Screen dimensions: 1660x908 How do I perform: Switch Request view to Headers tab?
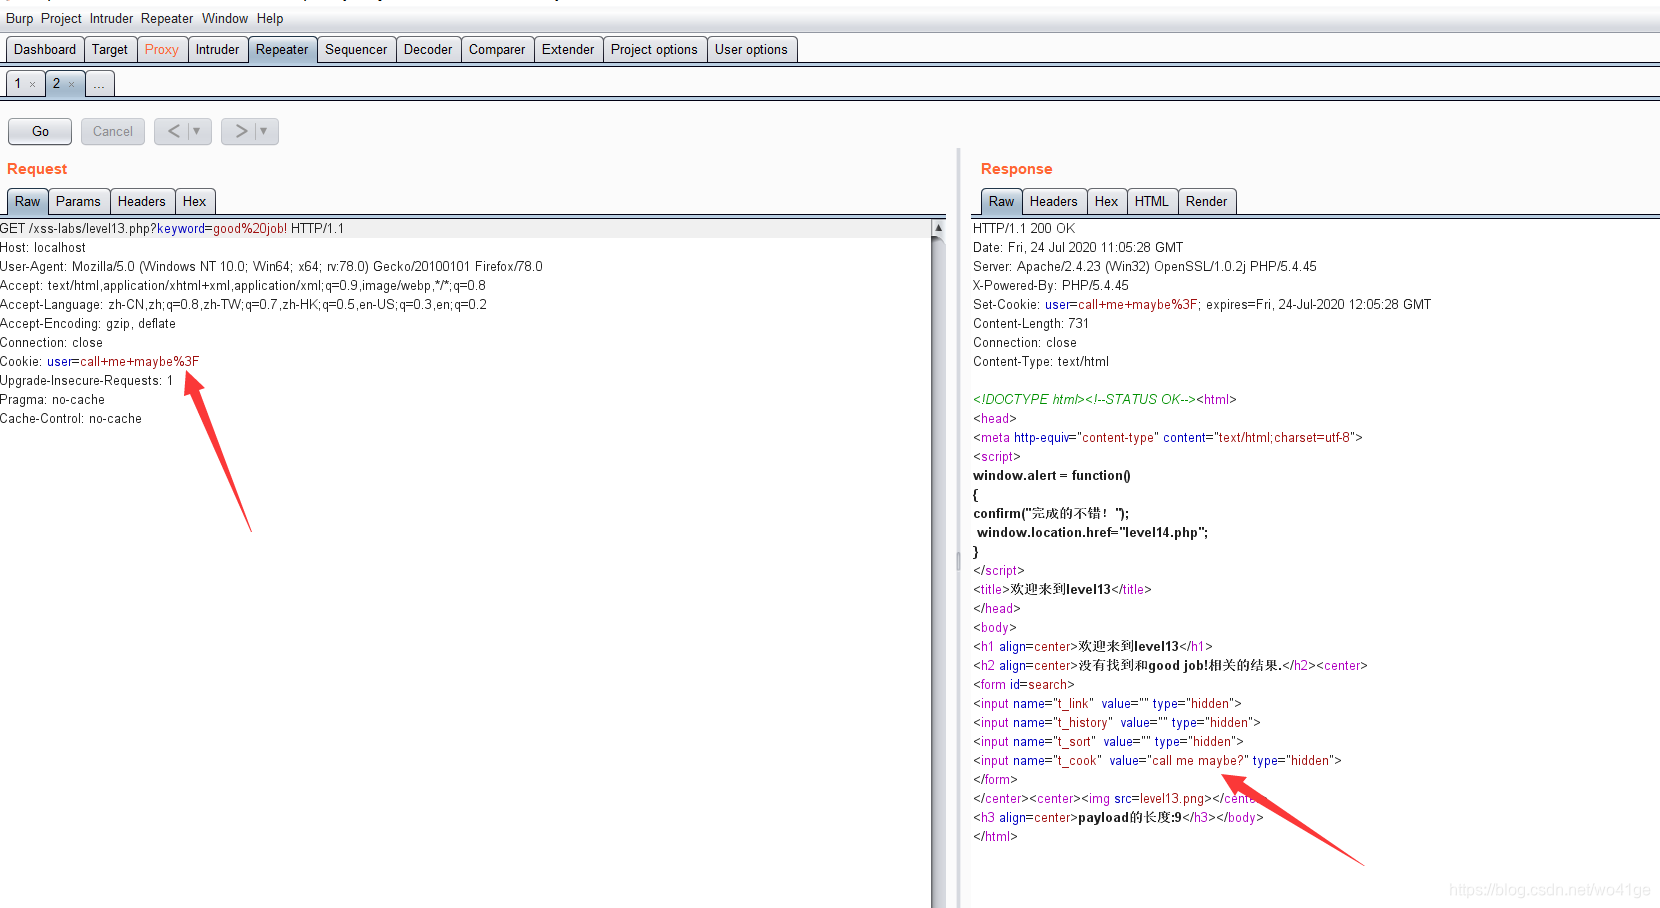[x=142, y=201]
